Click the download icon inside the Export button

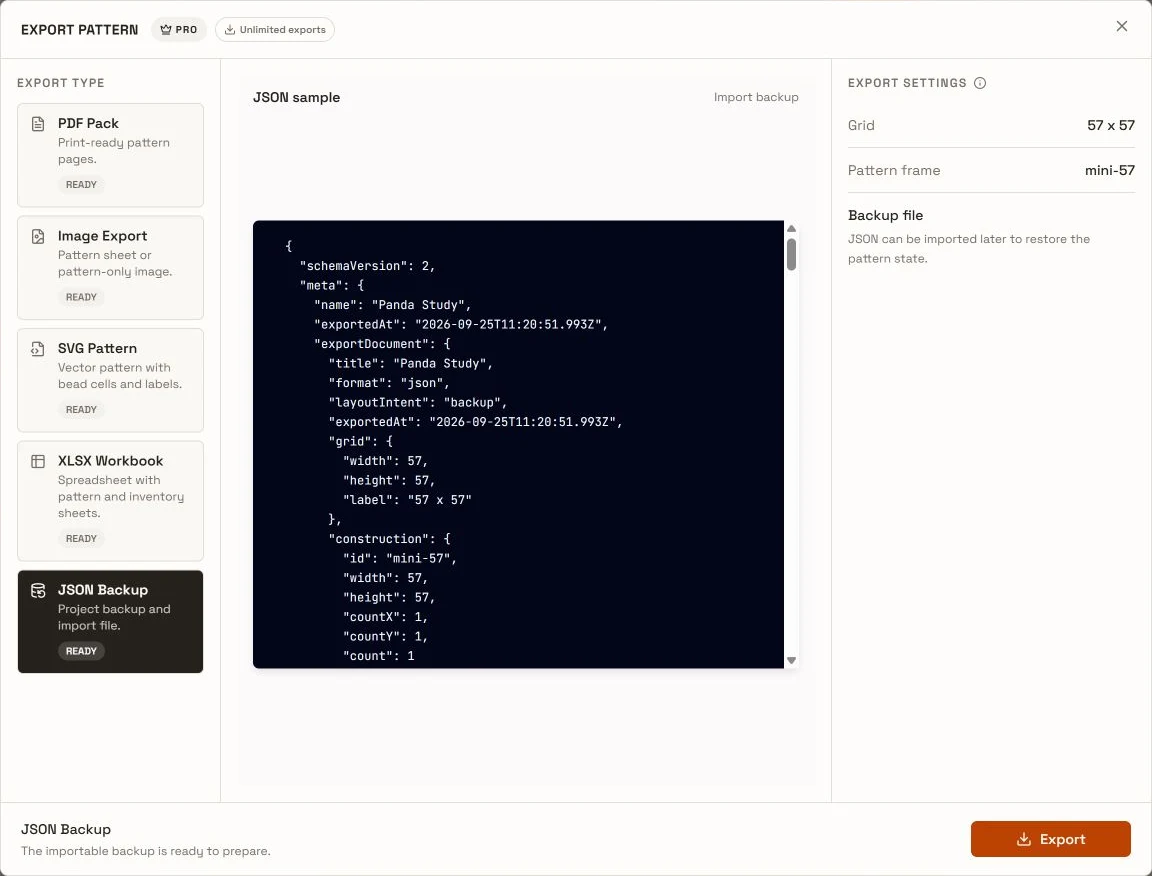(x=1023, y=839)
